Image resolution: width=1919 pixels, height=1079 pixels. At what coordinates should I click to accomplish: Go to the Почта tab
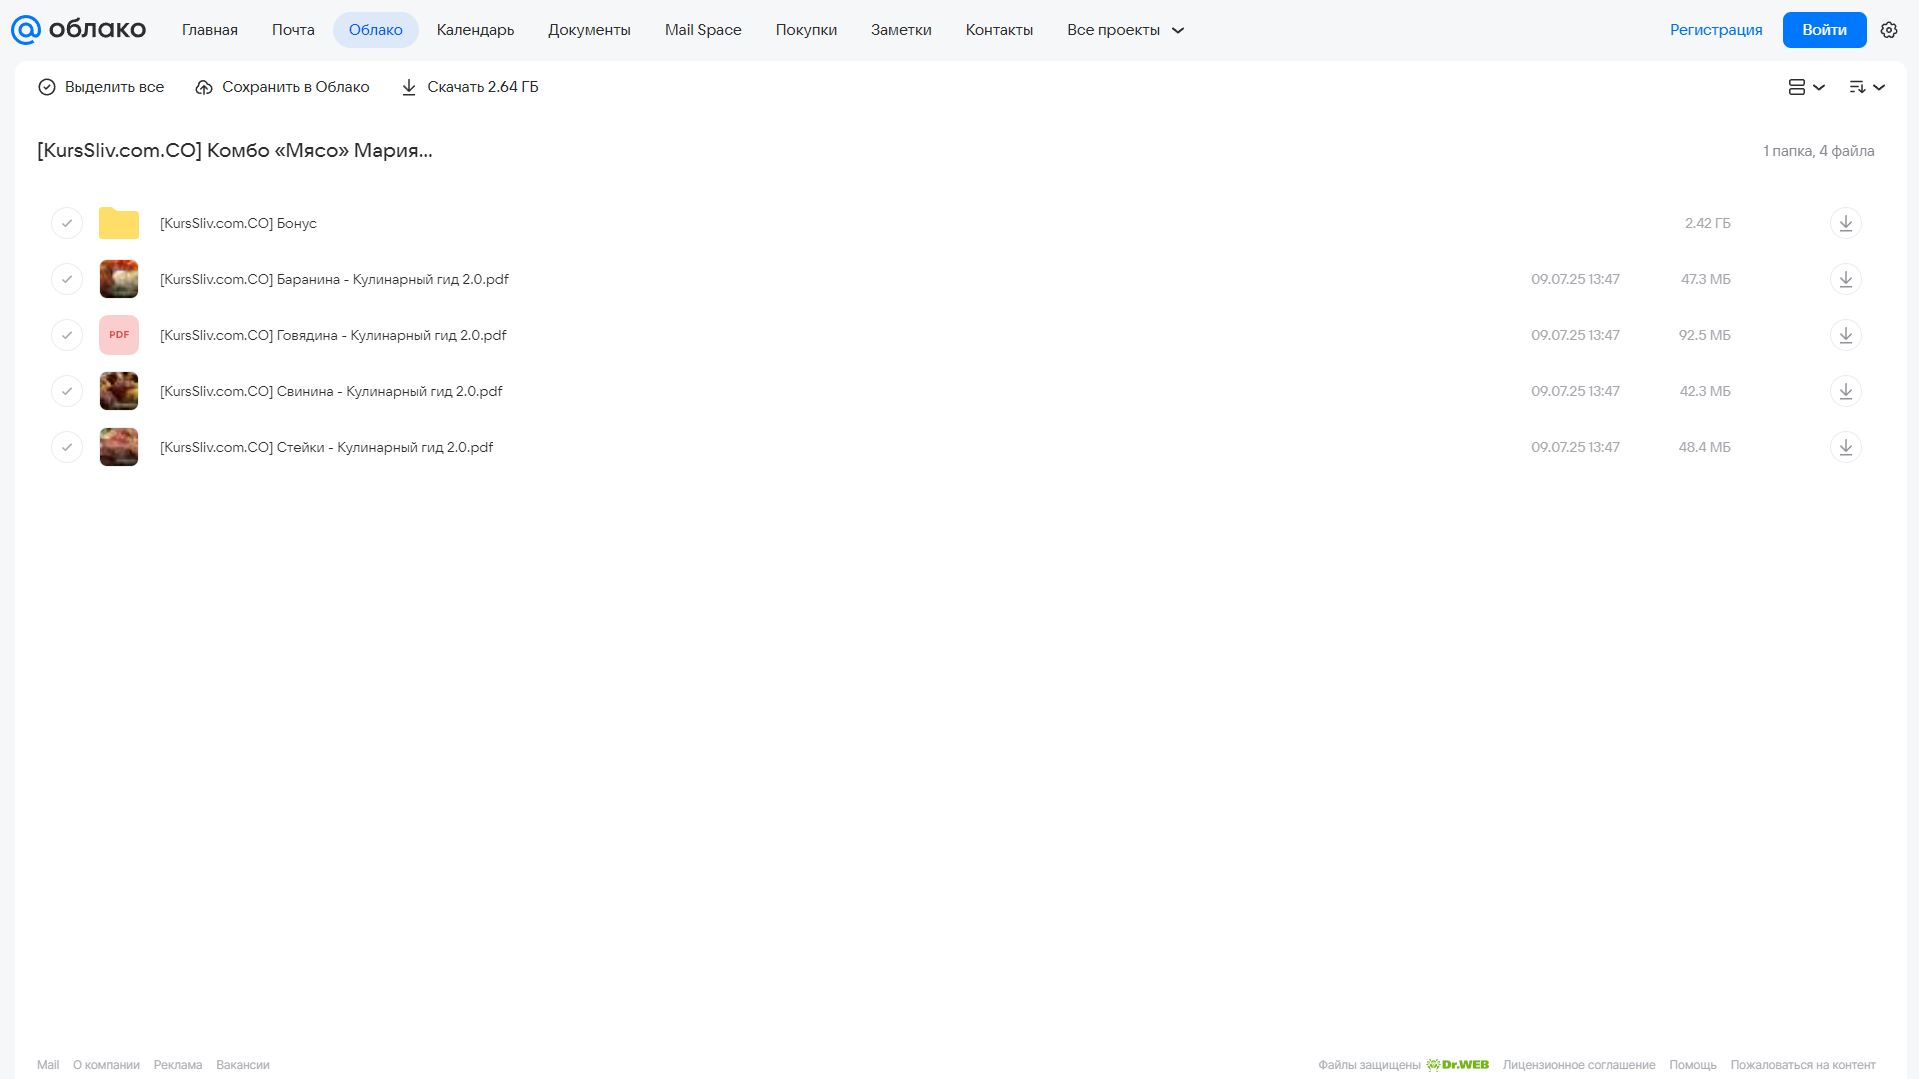click(x=293, y=30)
